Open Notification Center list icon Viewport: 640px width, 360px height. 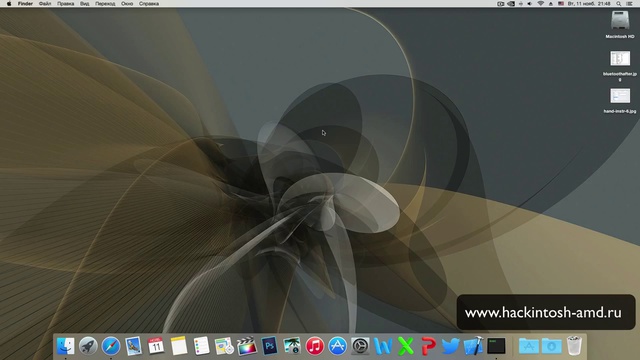coord(629,4)
